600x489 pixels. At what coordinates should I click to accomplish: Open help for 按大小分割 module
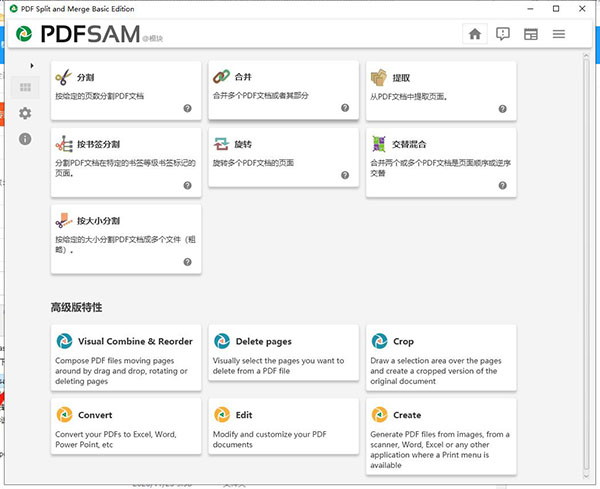point(188,262)
